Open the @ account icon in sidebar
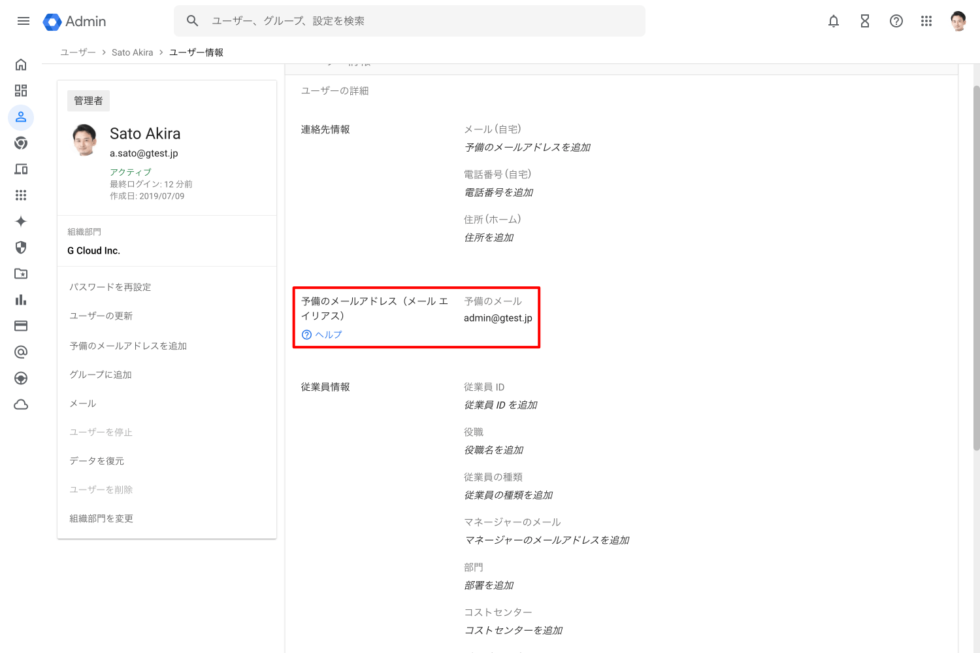The width and height of the screenshot is (980, 653). click(20, 352)
